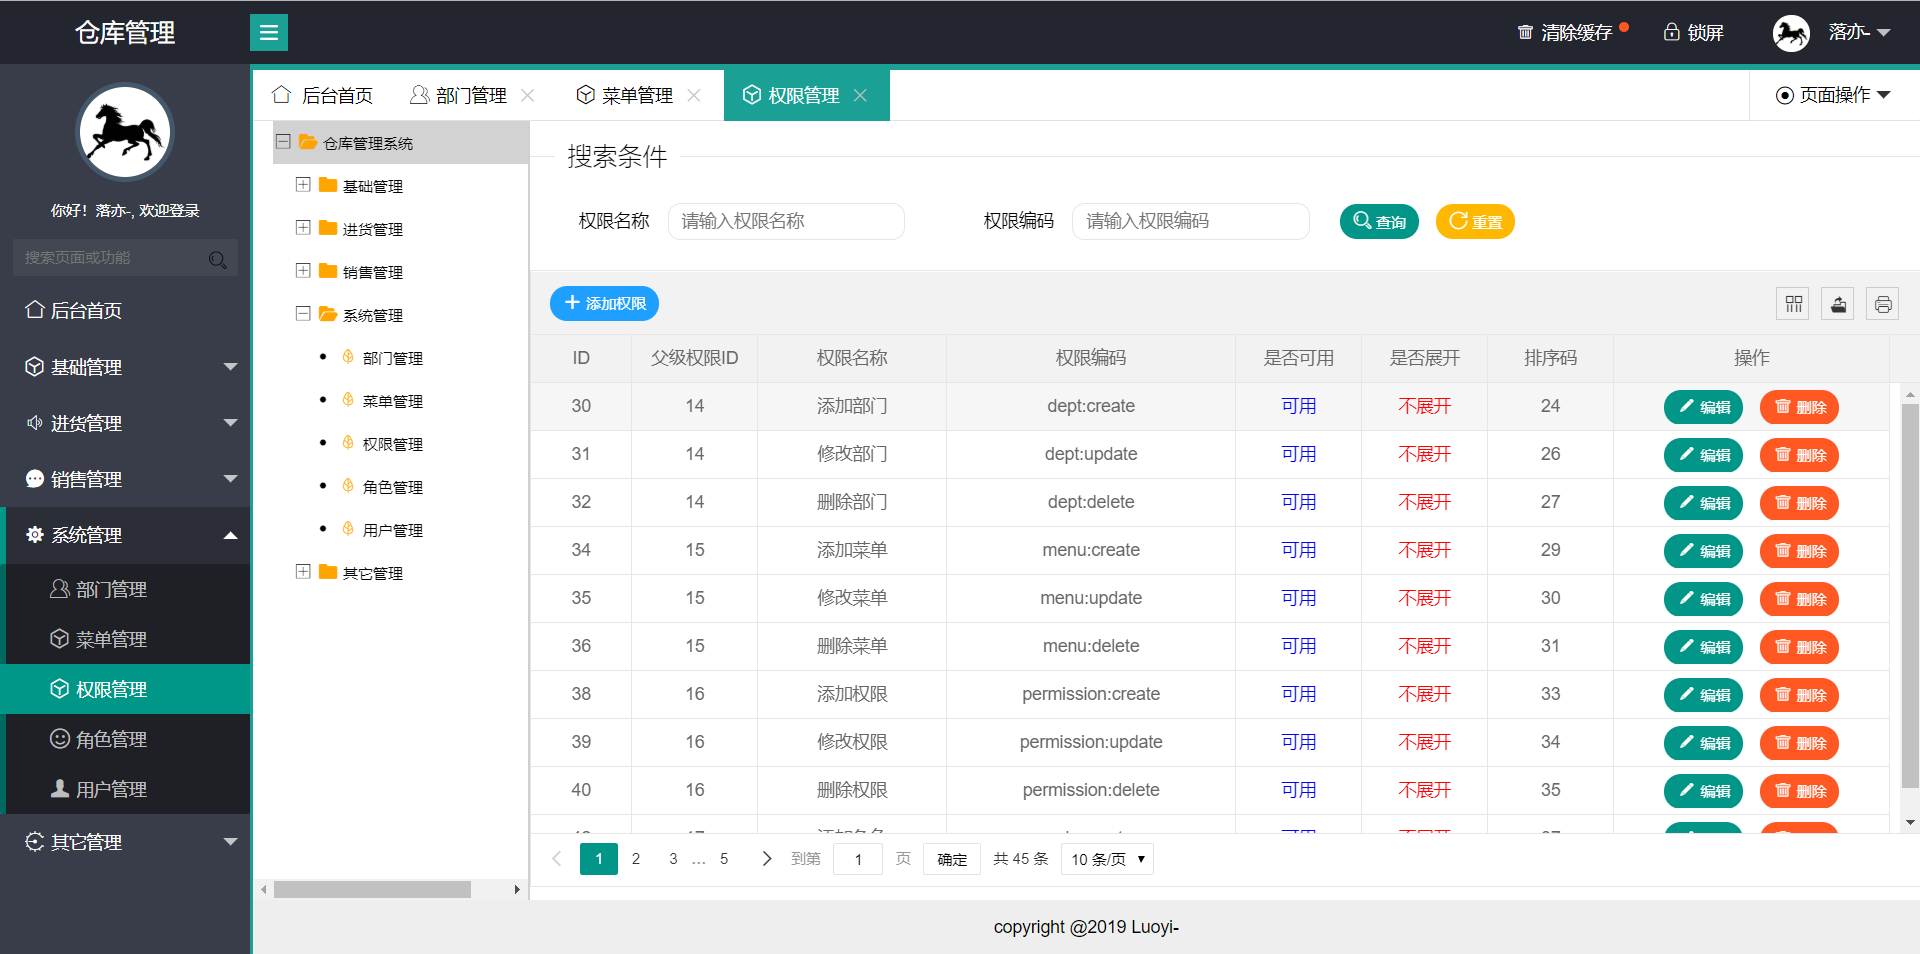Collapse the 系统管理 tree folder

tap(303, 314)
